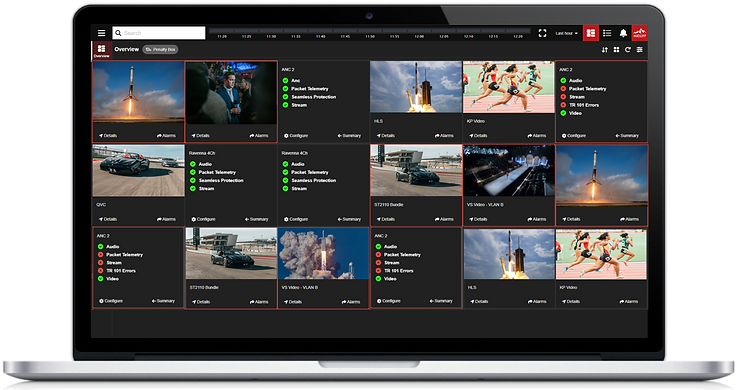Open the sort order arrows icon

pos(605,49)
